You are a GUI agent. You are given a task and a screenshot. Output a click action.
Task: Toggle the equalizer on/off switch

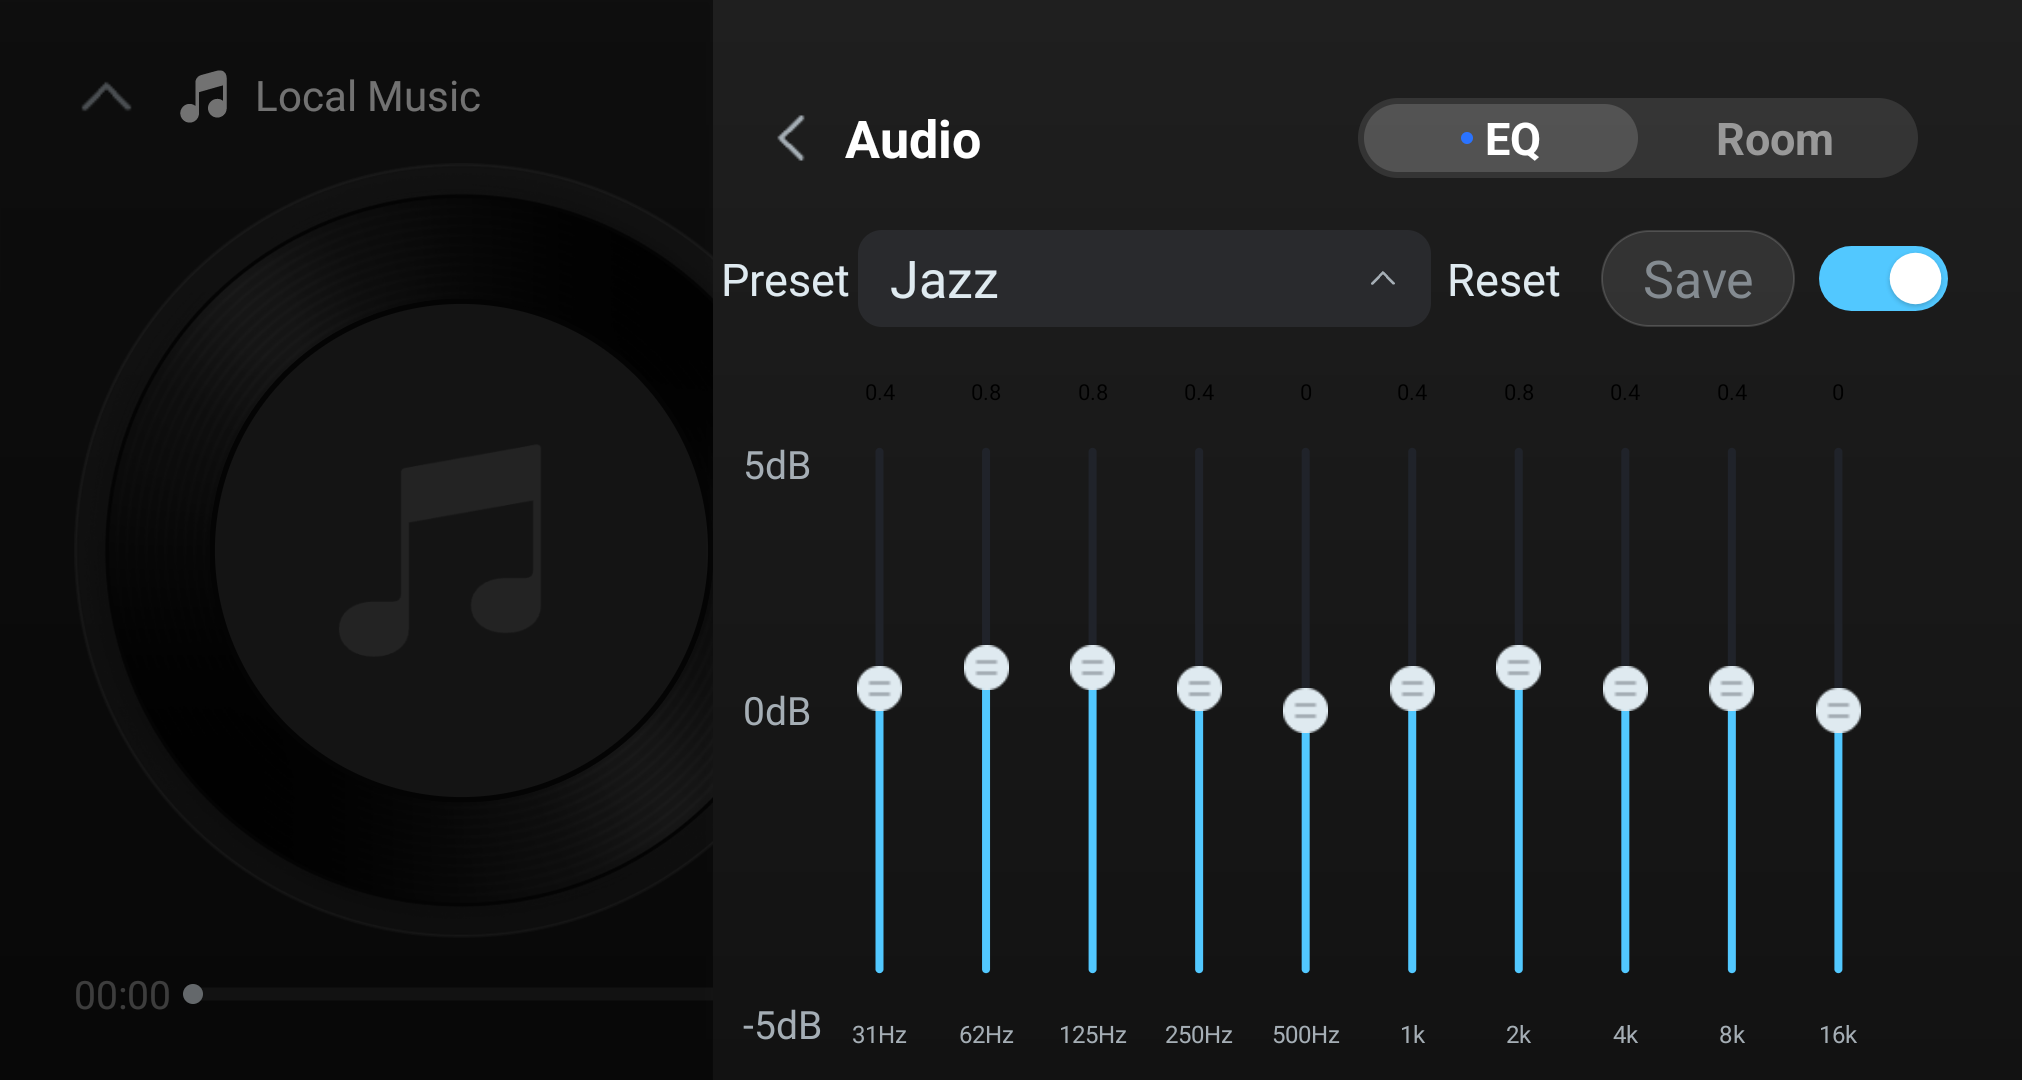coord(1882,279)
